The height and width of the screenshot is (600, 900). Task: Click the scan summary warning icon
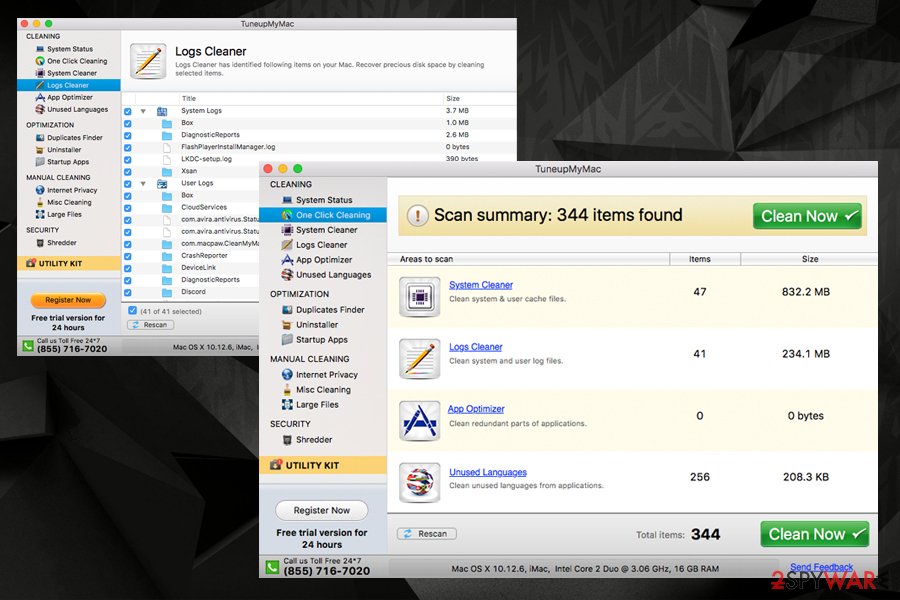[x=417, y=216]
